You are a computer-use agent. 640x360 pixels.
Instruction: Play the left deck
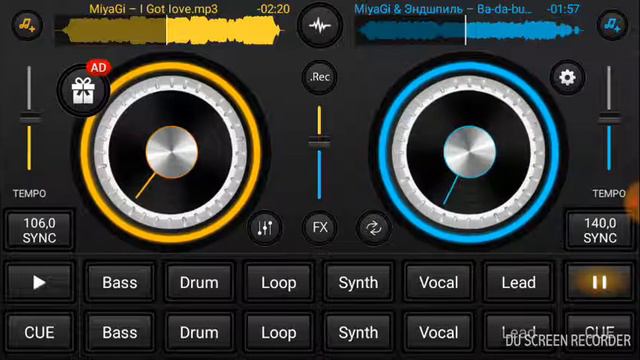click(x=39, y=282)
